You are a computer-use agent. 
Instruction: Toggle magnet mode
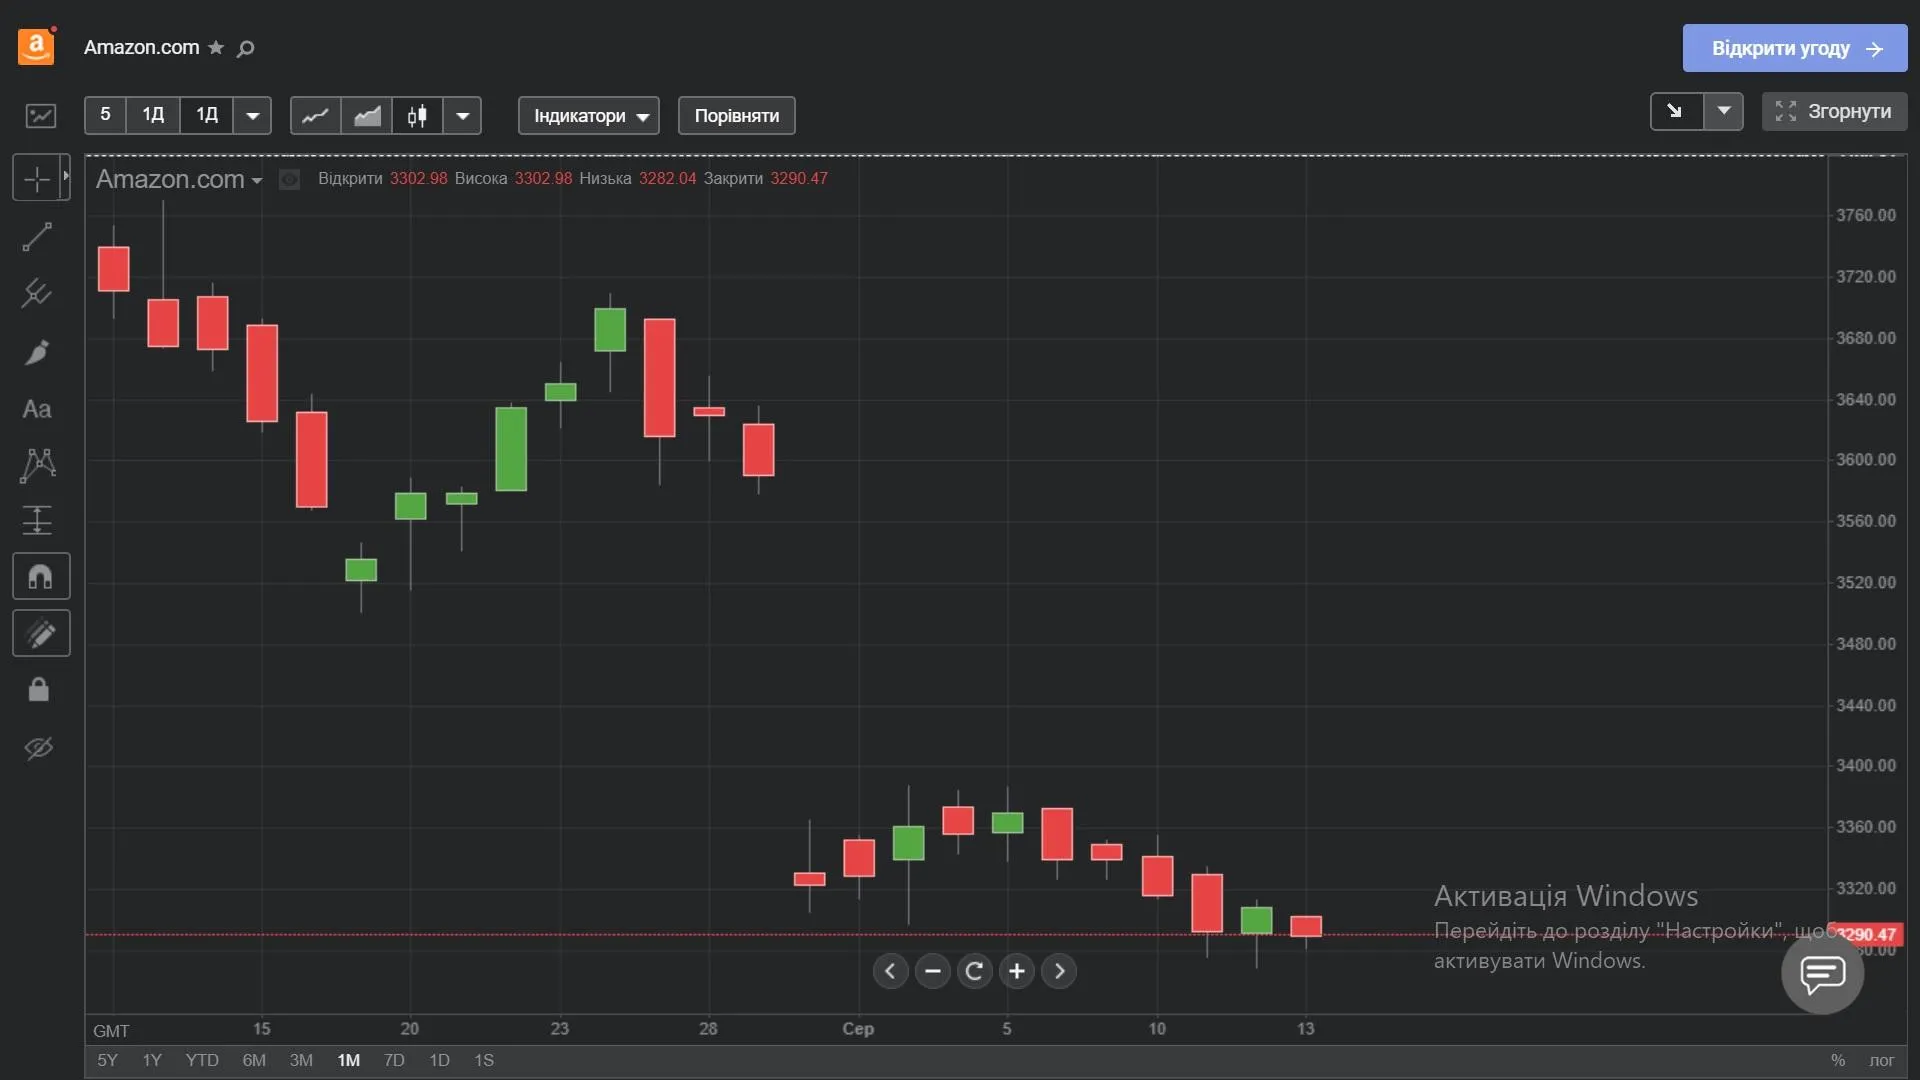pos(41,577)
